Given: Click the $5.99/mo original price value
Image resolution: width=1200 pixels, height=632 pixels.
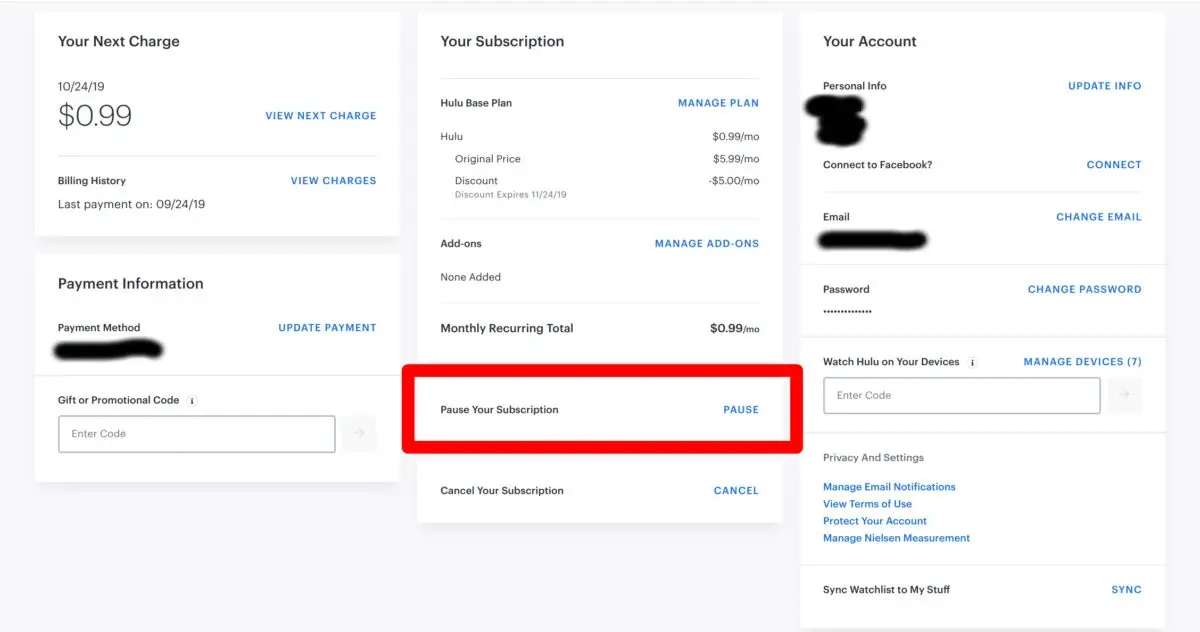Looking at the screenshot, I should pyautogui.click(x=735, y=159).
